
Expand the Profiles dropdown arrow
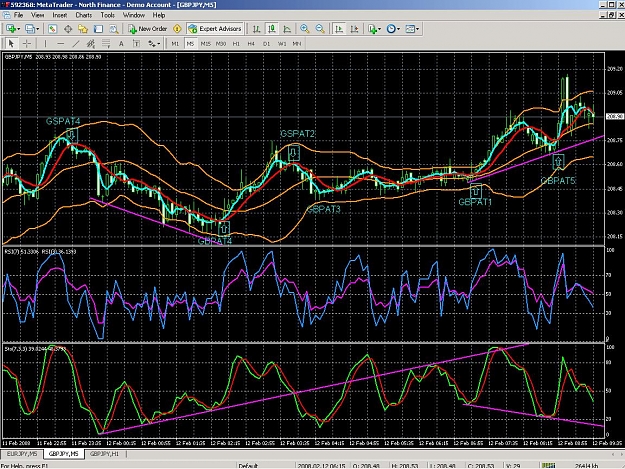37,29
